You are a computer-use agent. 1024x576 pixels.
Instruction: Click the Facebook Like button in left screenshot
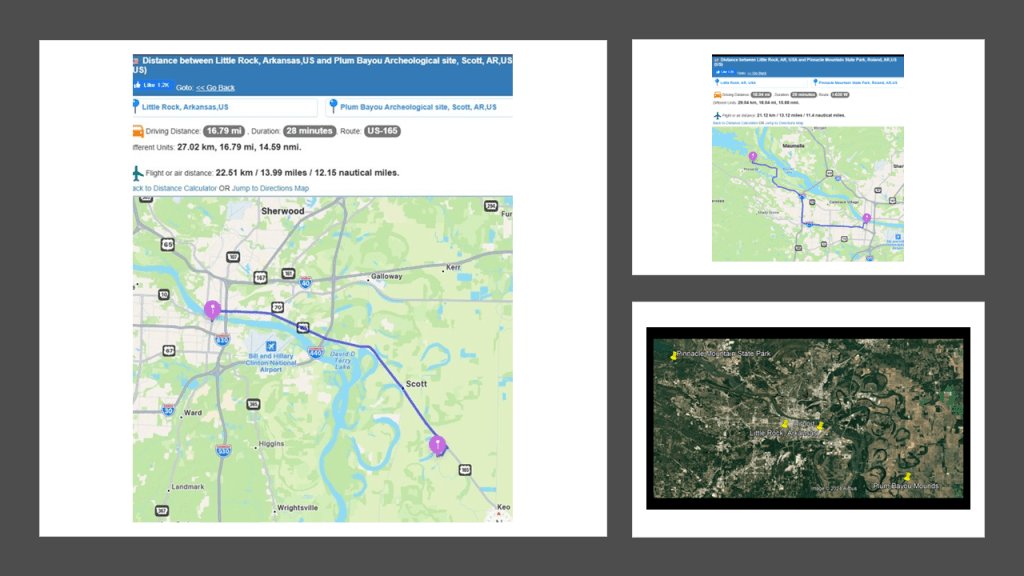click(152, 86)
